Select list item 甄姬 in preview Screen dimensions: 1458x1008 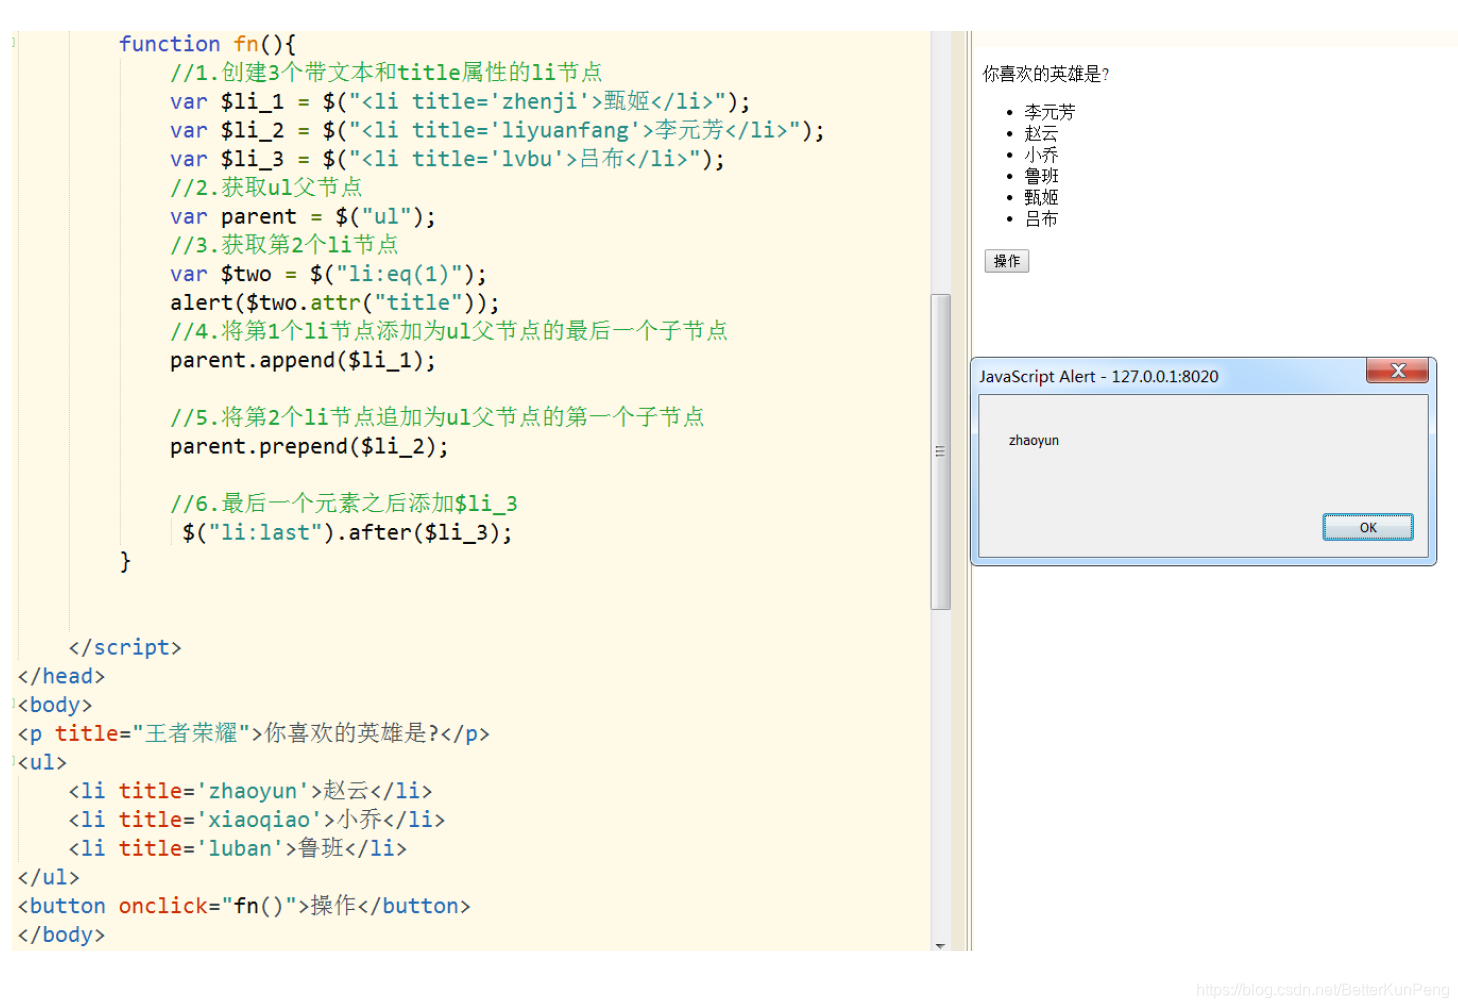click(1041, 197)
